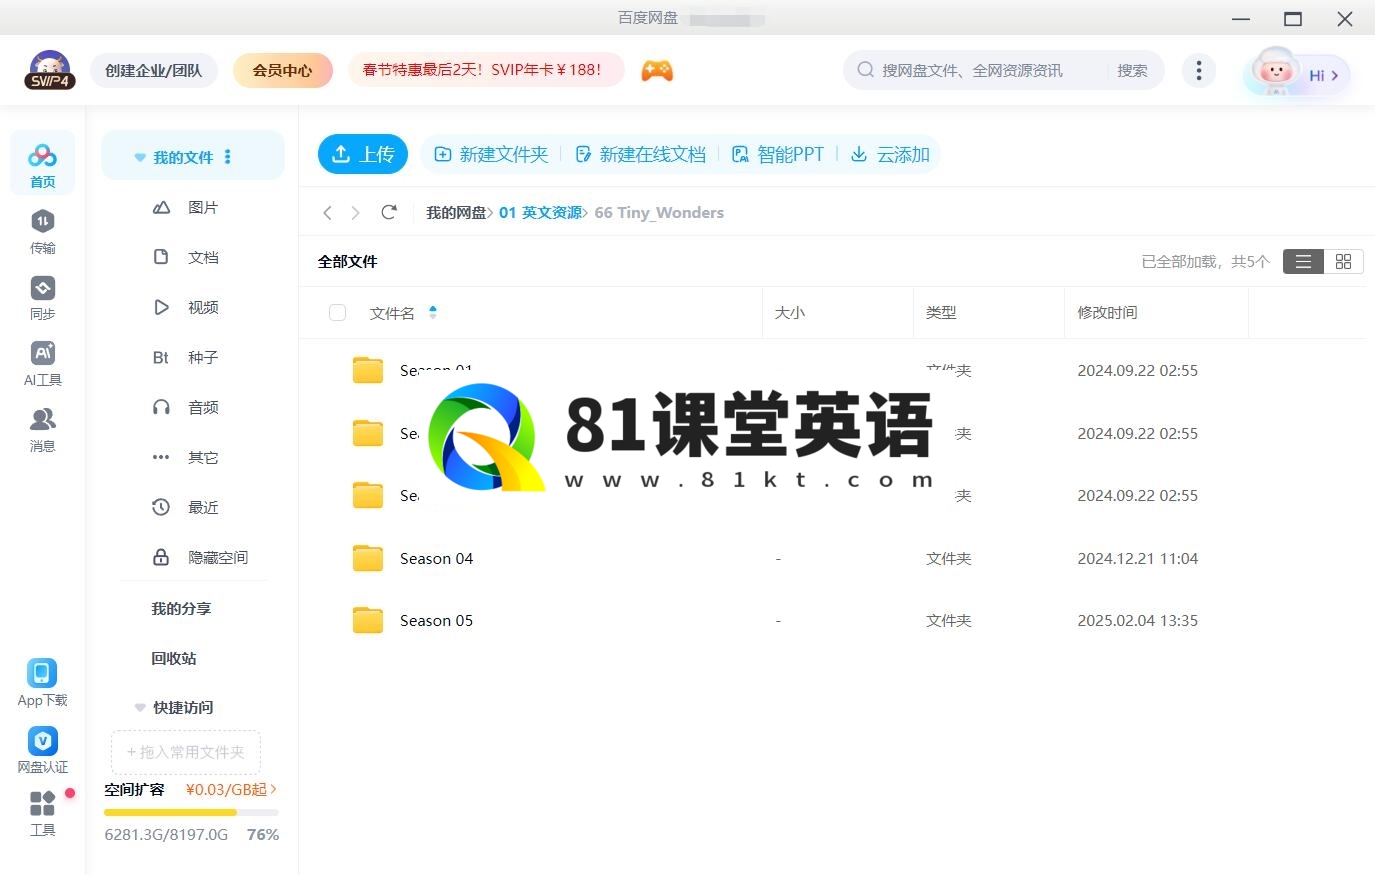Collapse the 我的文件 tree section
The height and width of the screenshot is (875, 1375).
[140, 158]
